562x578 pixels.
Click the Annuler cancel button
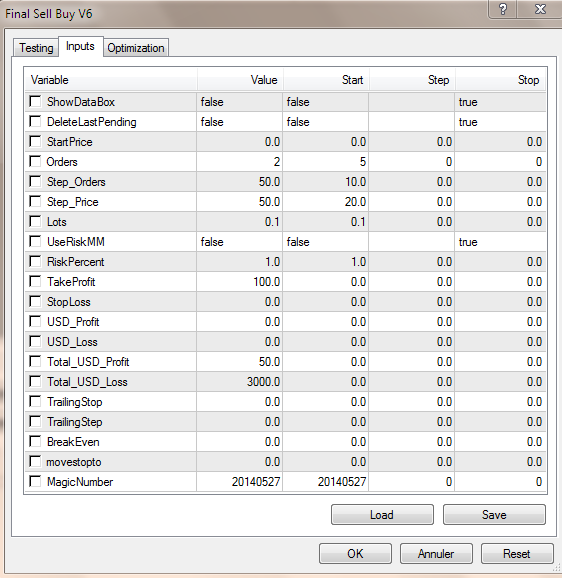coord(436,554)
